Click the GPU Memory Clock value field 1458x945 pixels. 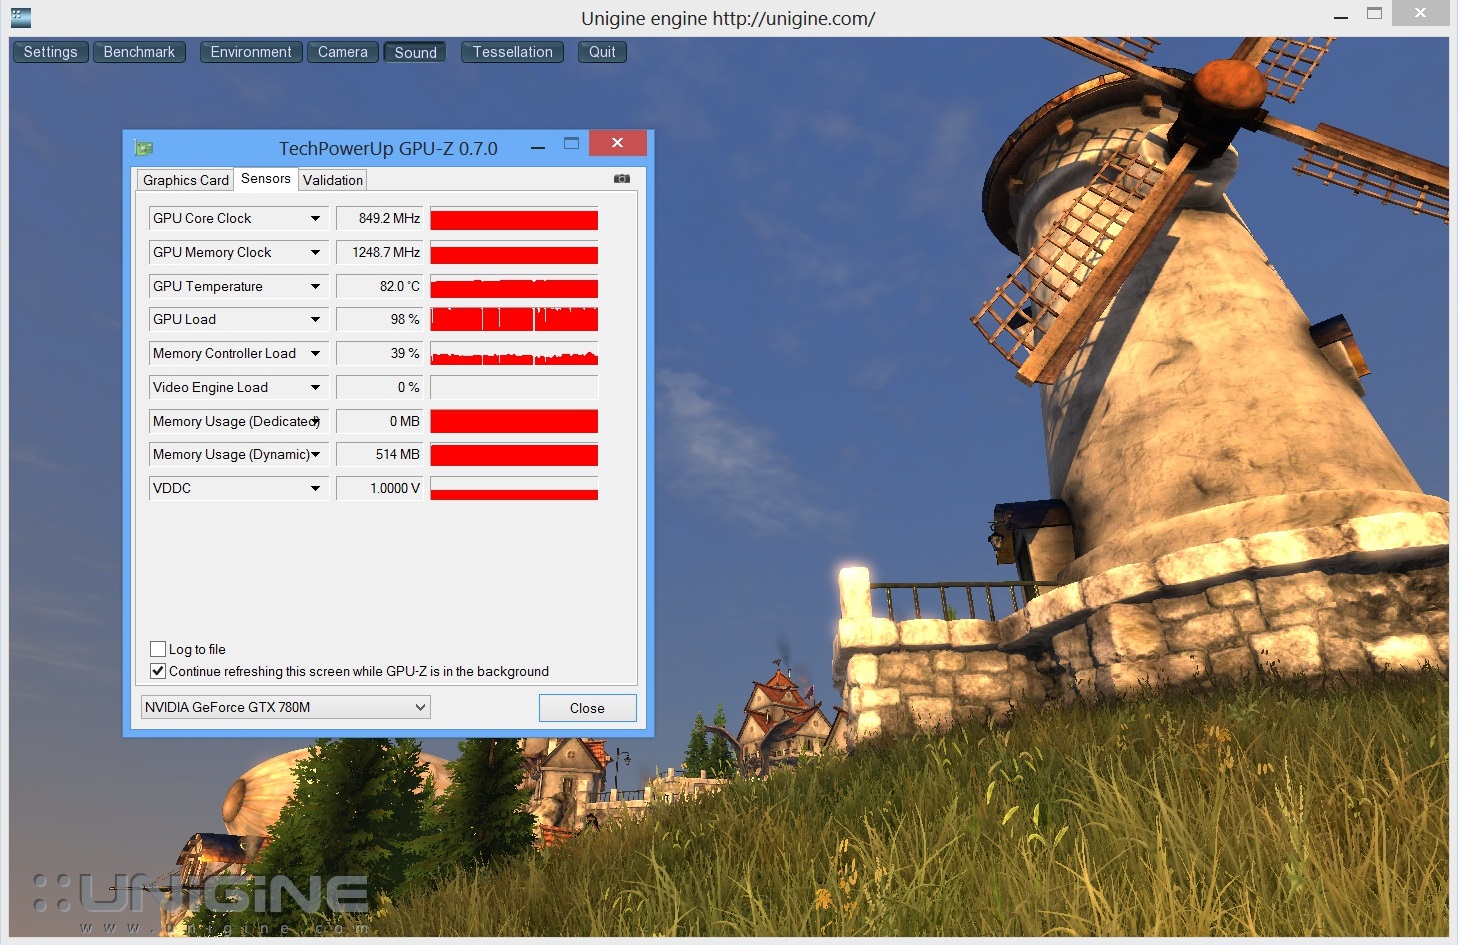[380, 252]
